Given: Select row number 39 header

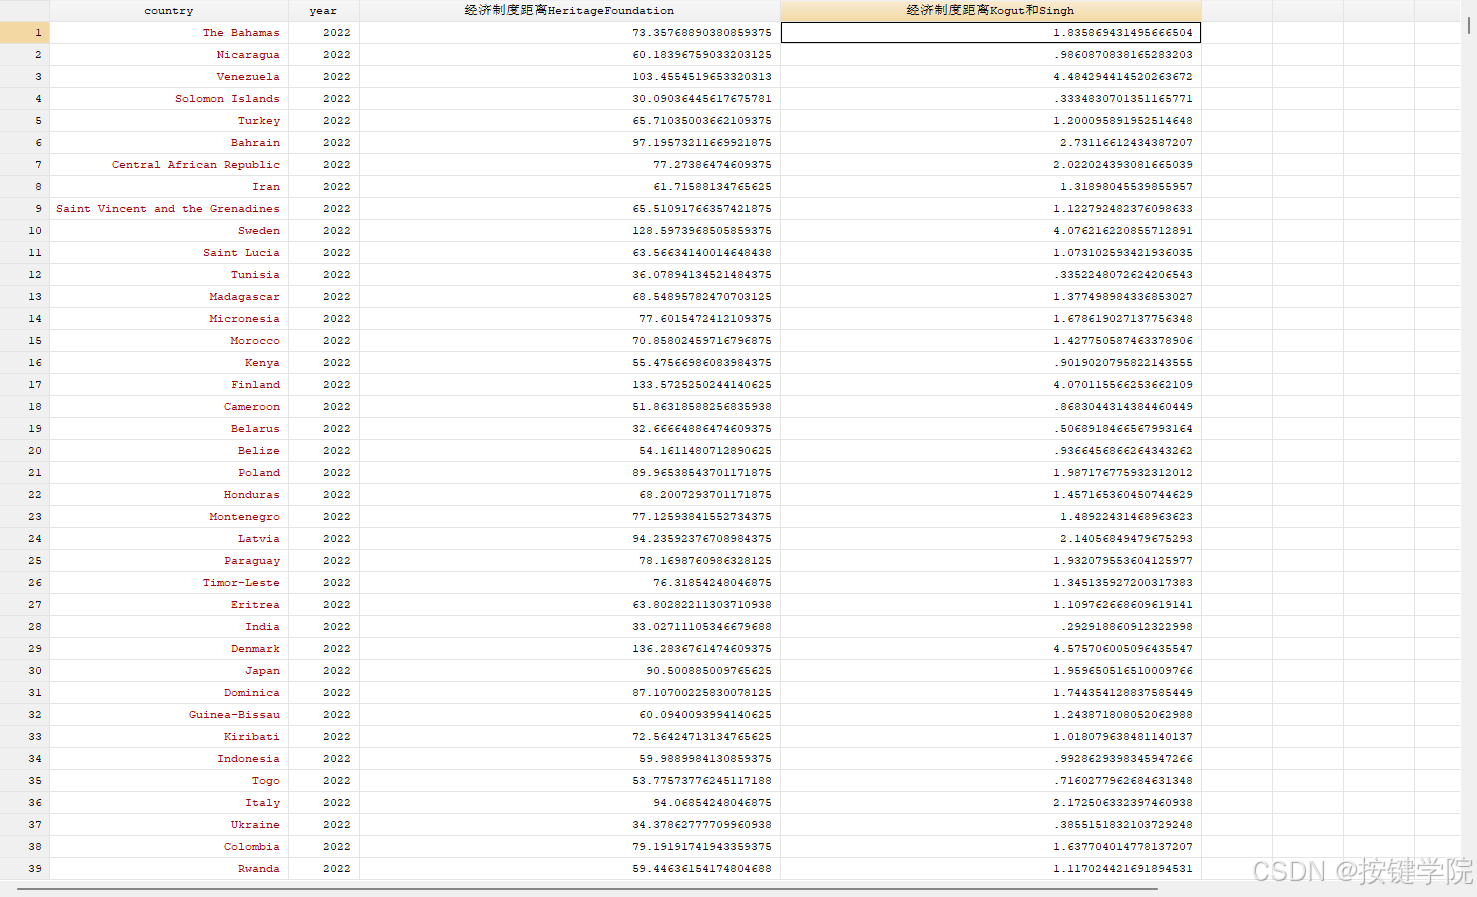Looking at the screenshot, I should coord(25,869).
